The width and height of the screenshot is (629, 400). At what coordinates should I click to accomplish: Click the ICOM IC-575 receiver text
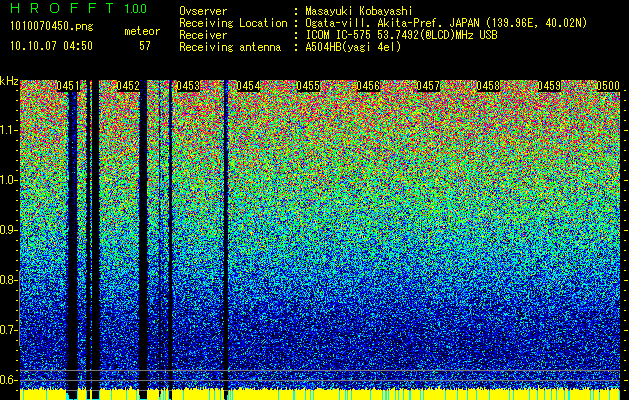[401, 35]
